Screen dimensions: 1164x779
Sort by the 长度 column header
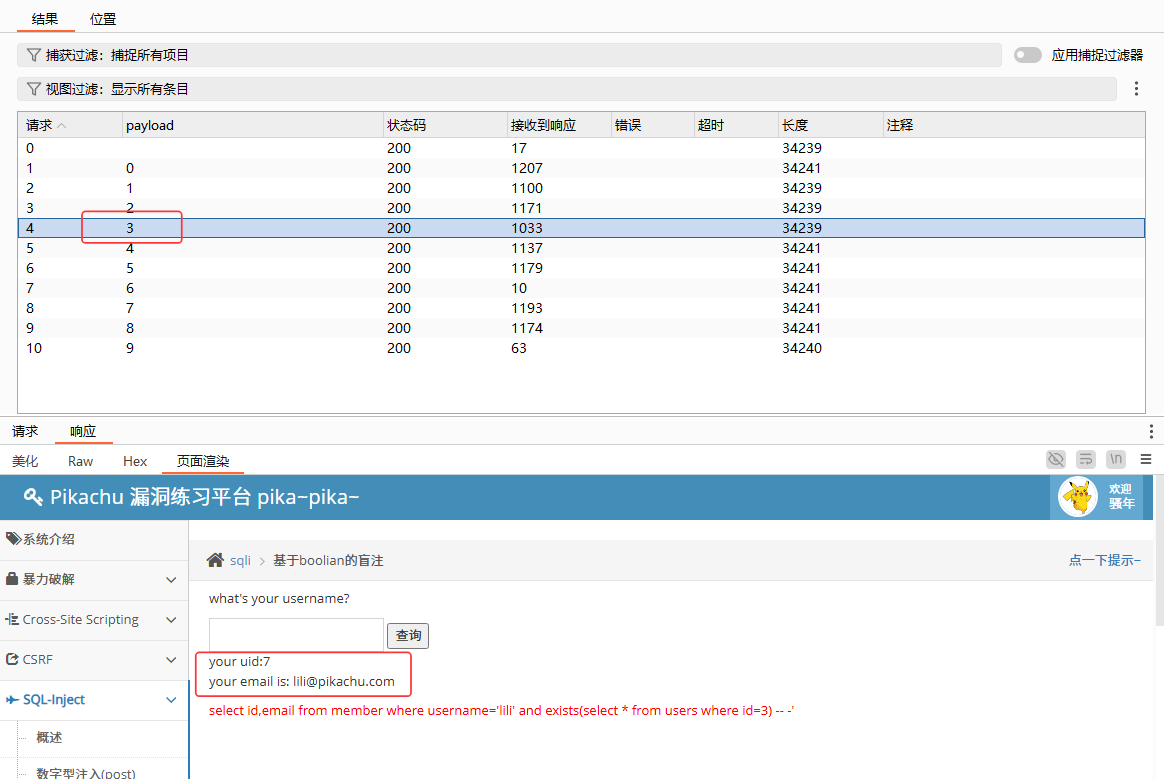click(x=830, y=126)
